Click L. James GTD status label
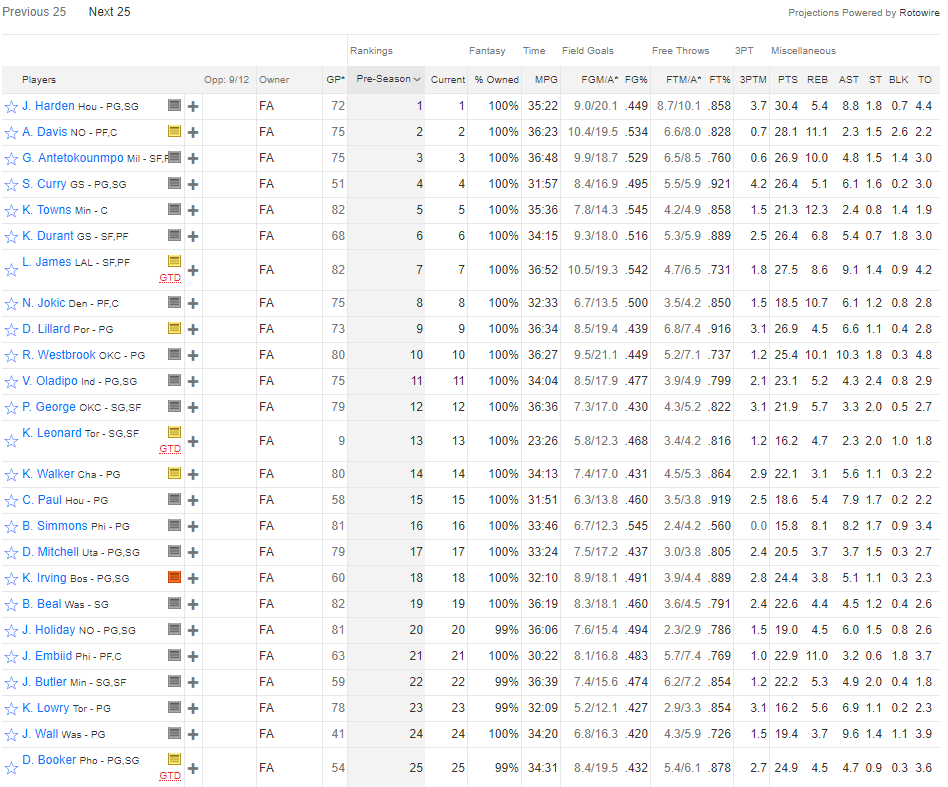 [x=170, y=278]
